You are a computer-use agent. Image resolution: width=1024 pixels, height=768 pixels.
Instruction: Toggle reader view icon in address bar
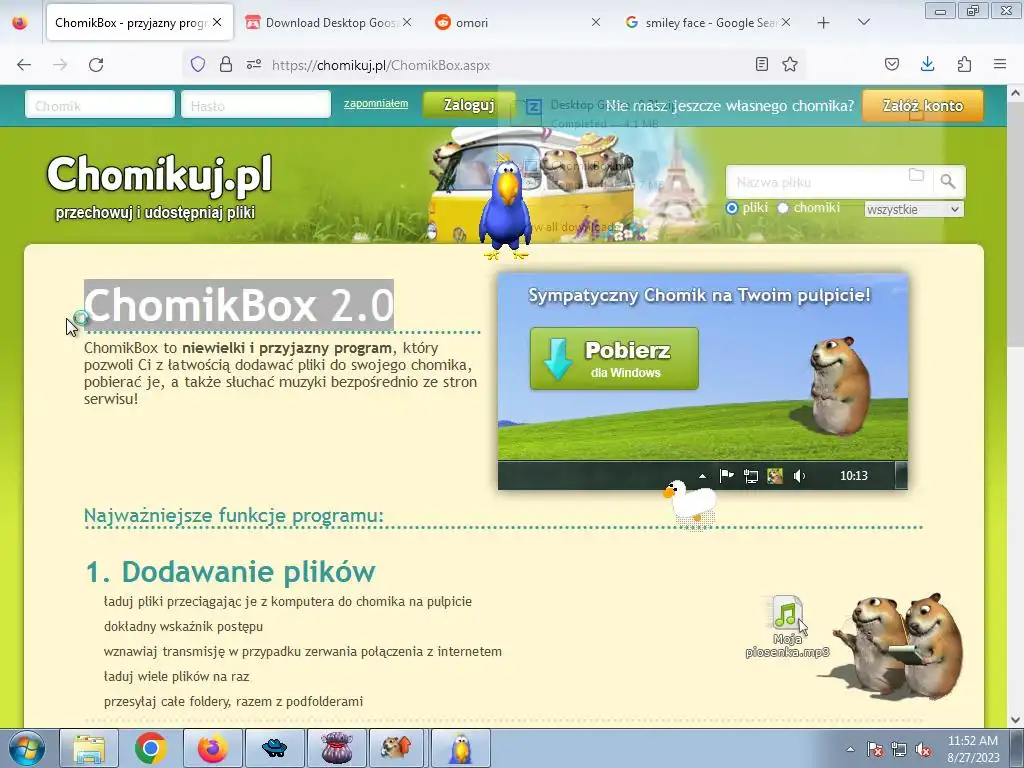coord(761,64)
